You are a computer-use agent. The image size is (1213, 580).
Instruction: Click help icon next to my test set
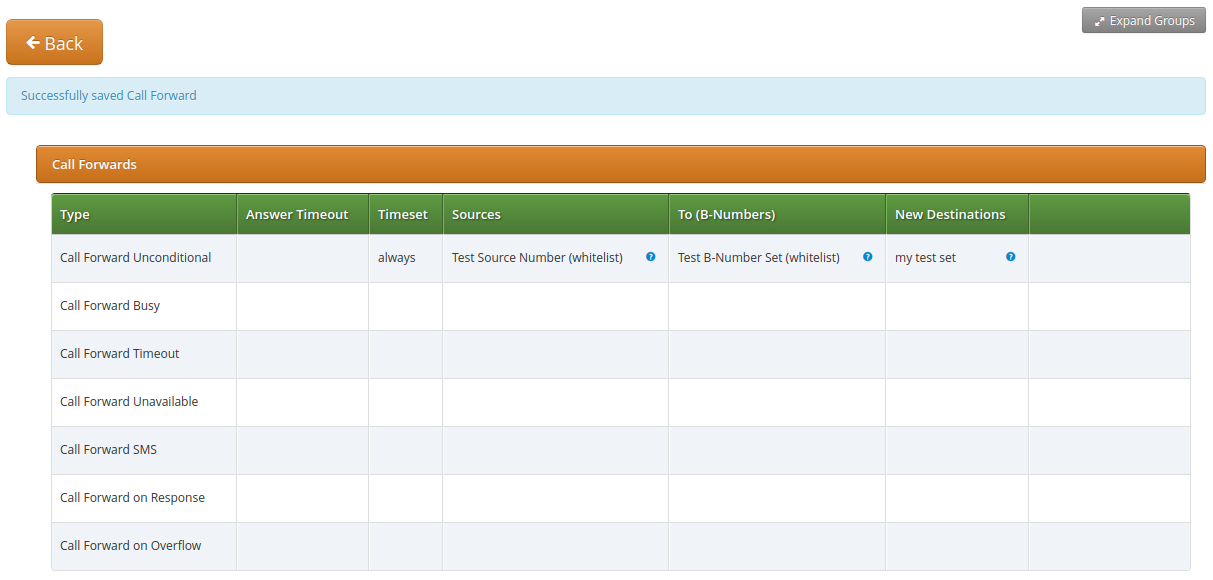(1010, 257)
